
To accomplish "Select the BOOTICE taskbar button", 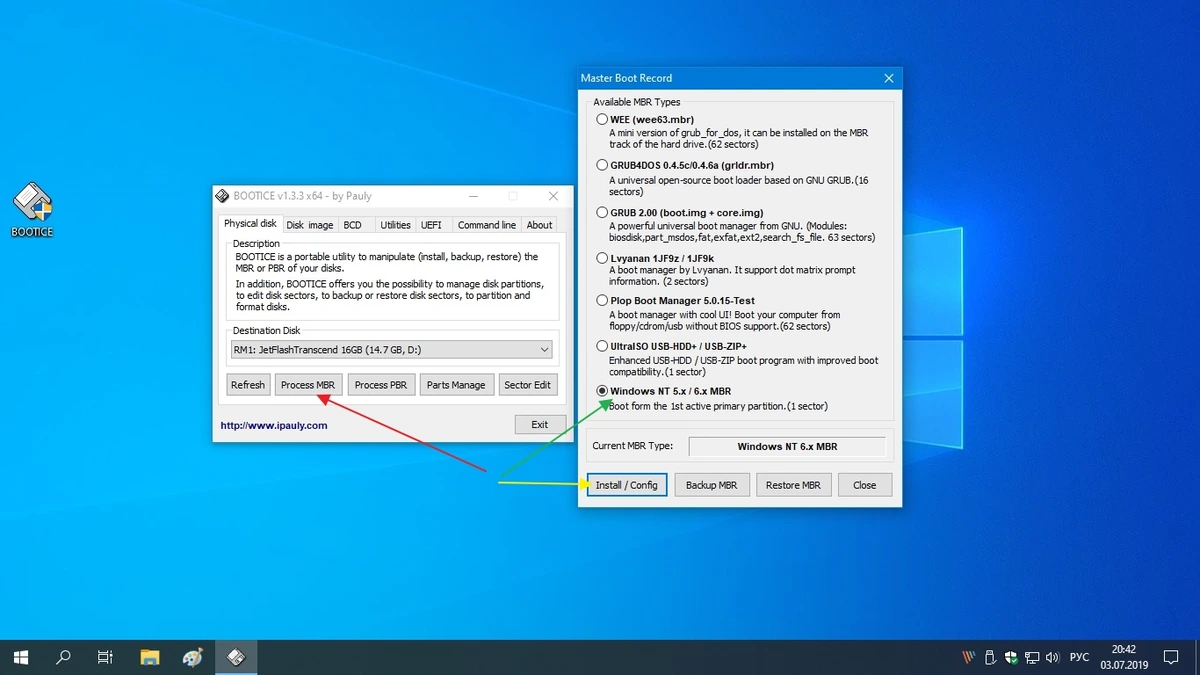I will pyautogui.click(x=237, y=657).
